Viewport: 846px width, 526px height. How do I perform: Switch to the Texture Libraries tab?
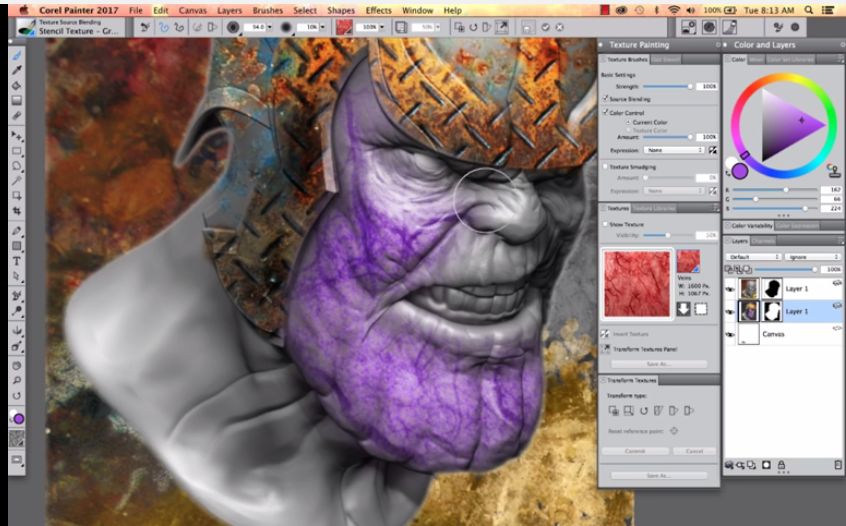[x=653, y=208]
